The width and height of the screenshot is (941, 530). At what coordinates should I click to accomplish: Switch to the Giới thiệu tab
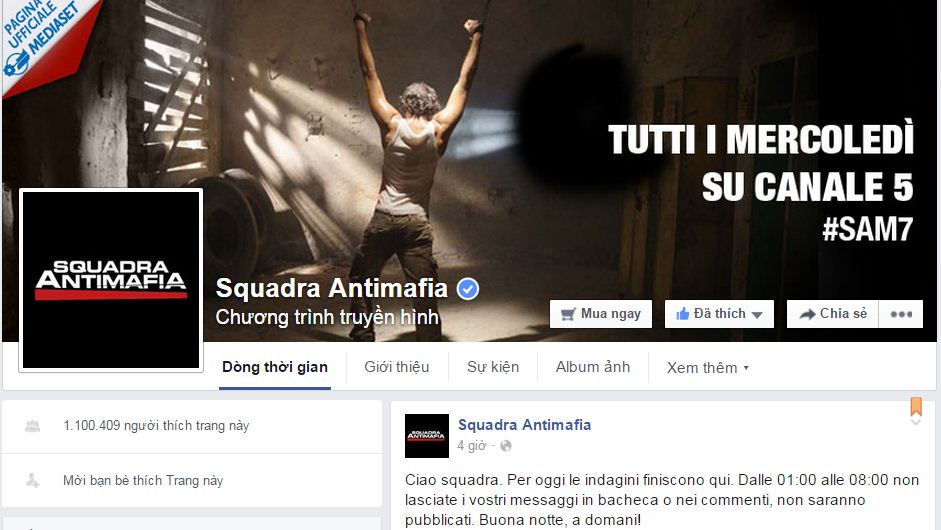[397, 367]
